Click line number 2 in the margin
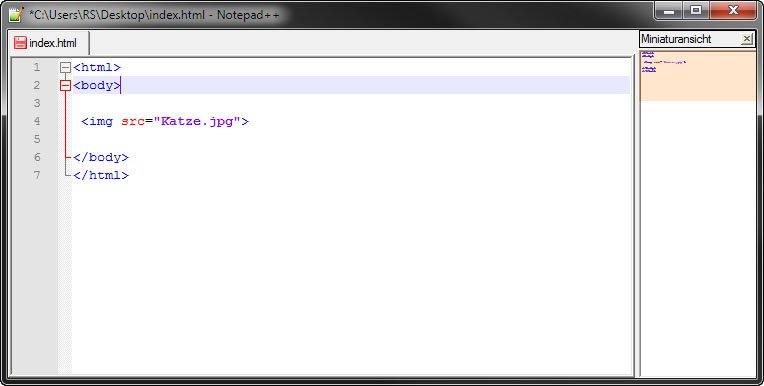The height and width of the screenshot is (386, 764). click(37, 85)
